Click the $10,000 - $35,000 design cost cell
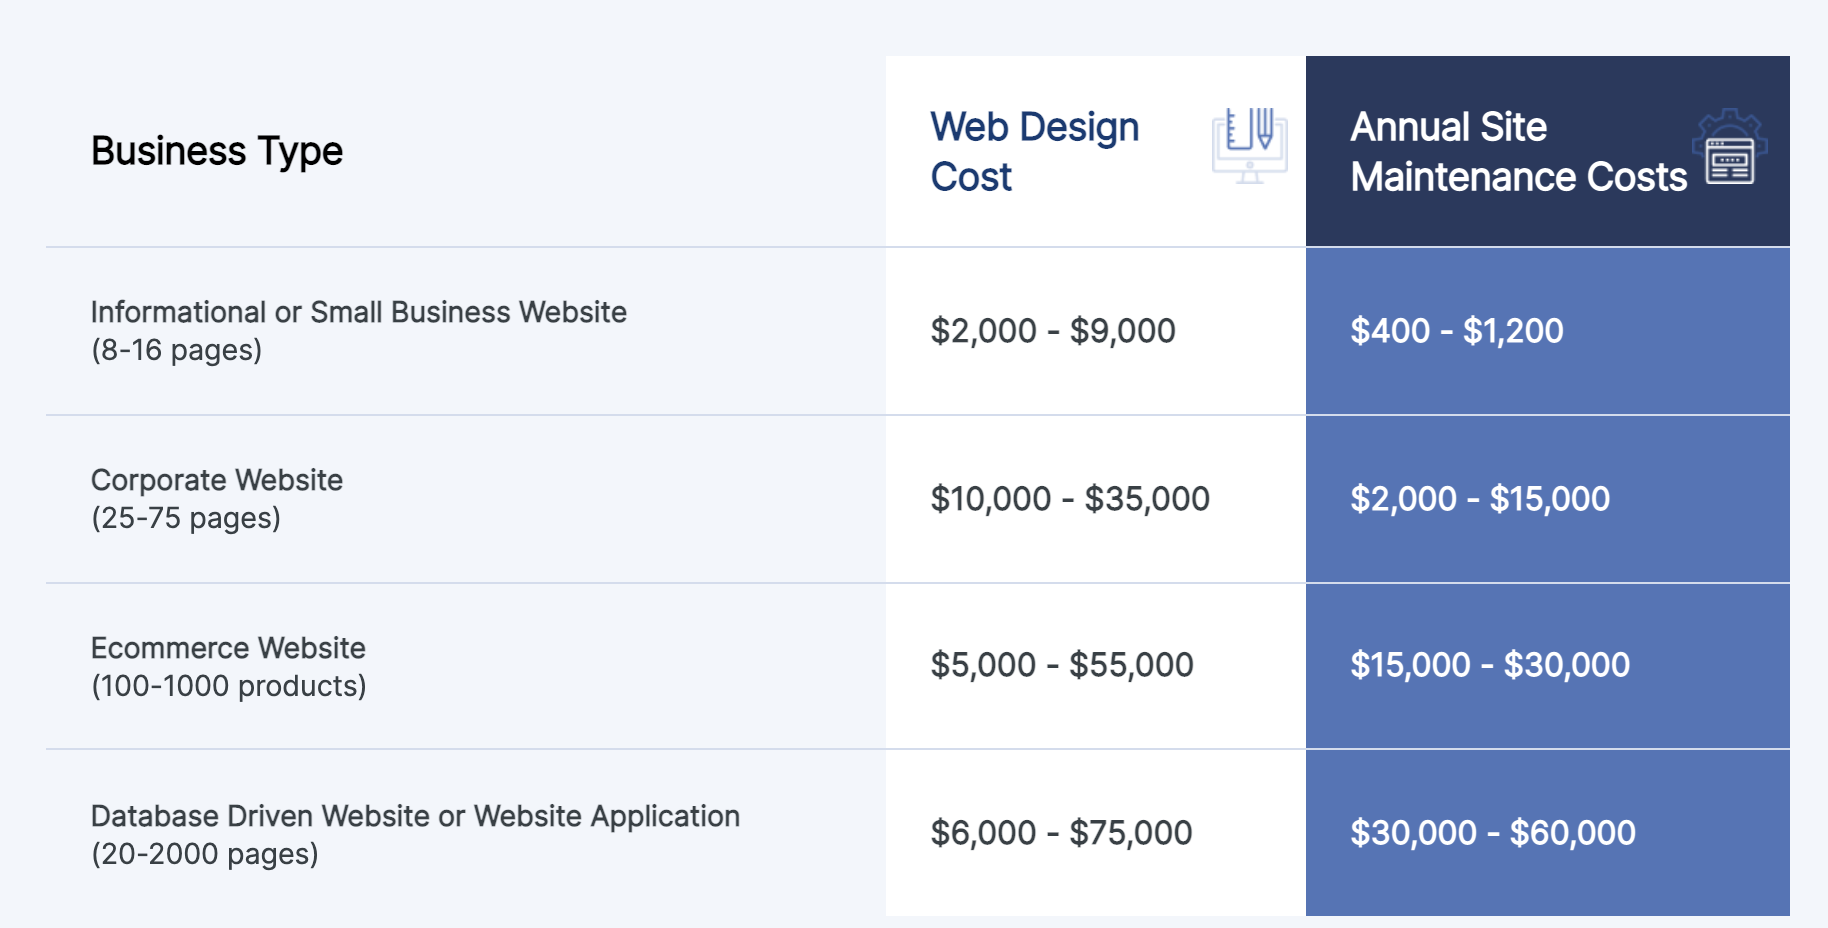The width and height of the screenshot is (1828, 928). (1070, 499)
